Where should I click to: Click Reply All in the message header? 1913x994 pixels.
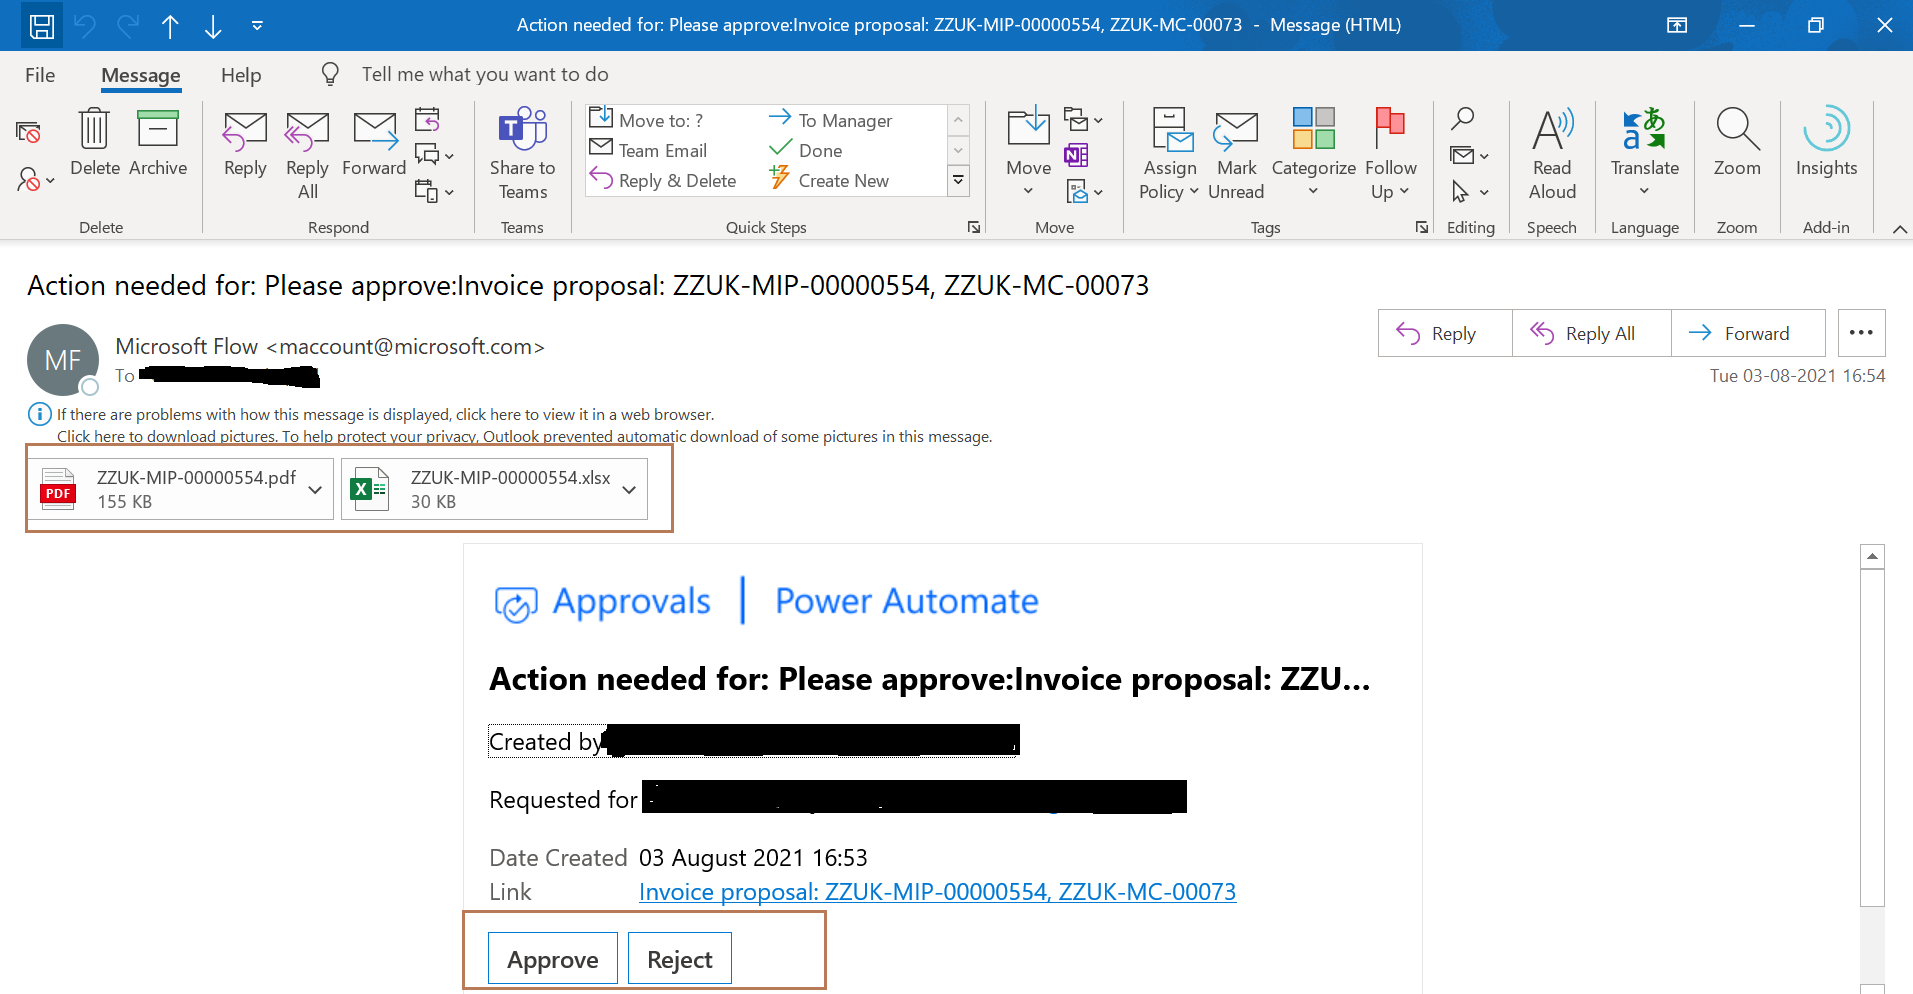click(x=1591, y=333)
